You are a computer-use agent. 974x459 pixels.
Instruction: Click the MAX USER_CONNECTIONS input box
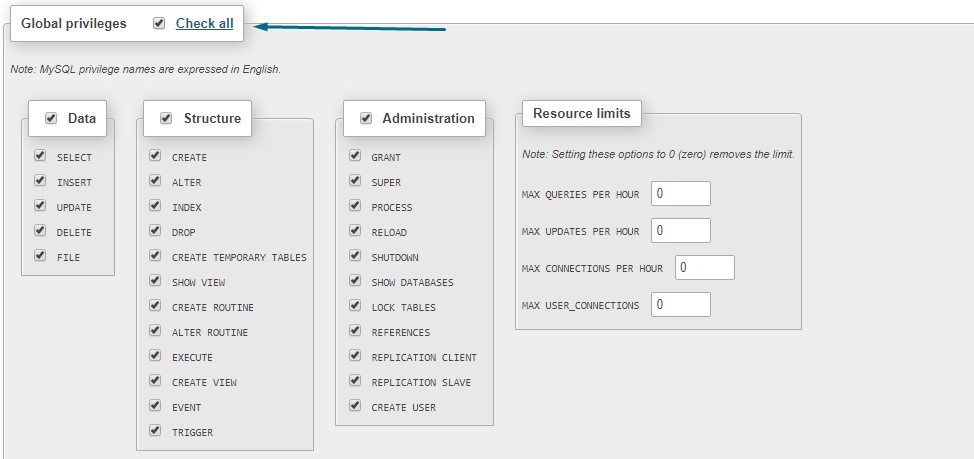coord(681,305)
